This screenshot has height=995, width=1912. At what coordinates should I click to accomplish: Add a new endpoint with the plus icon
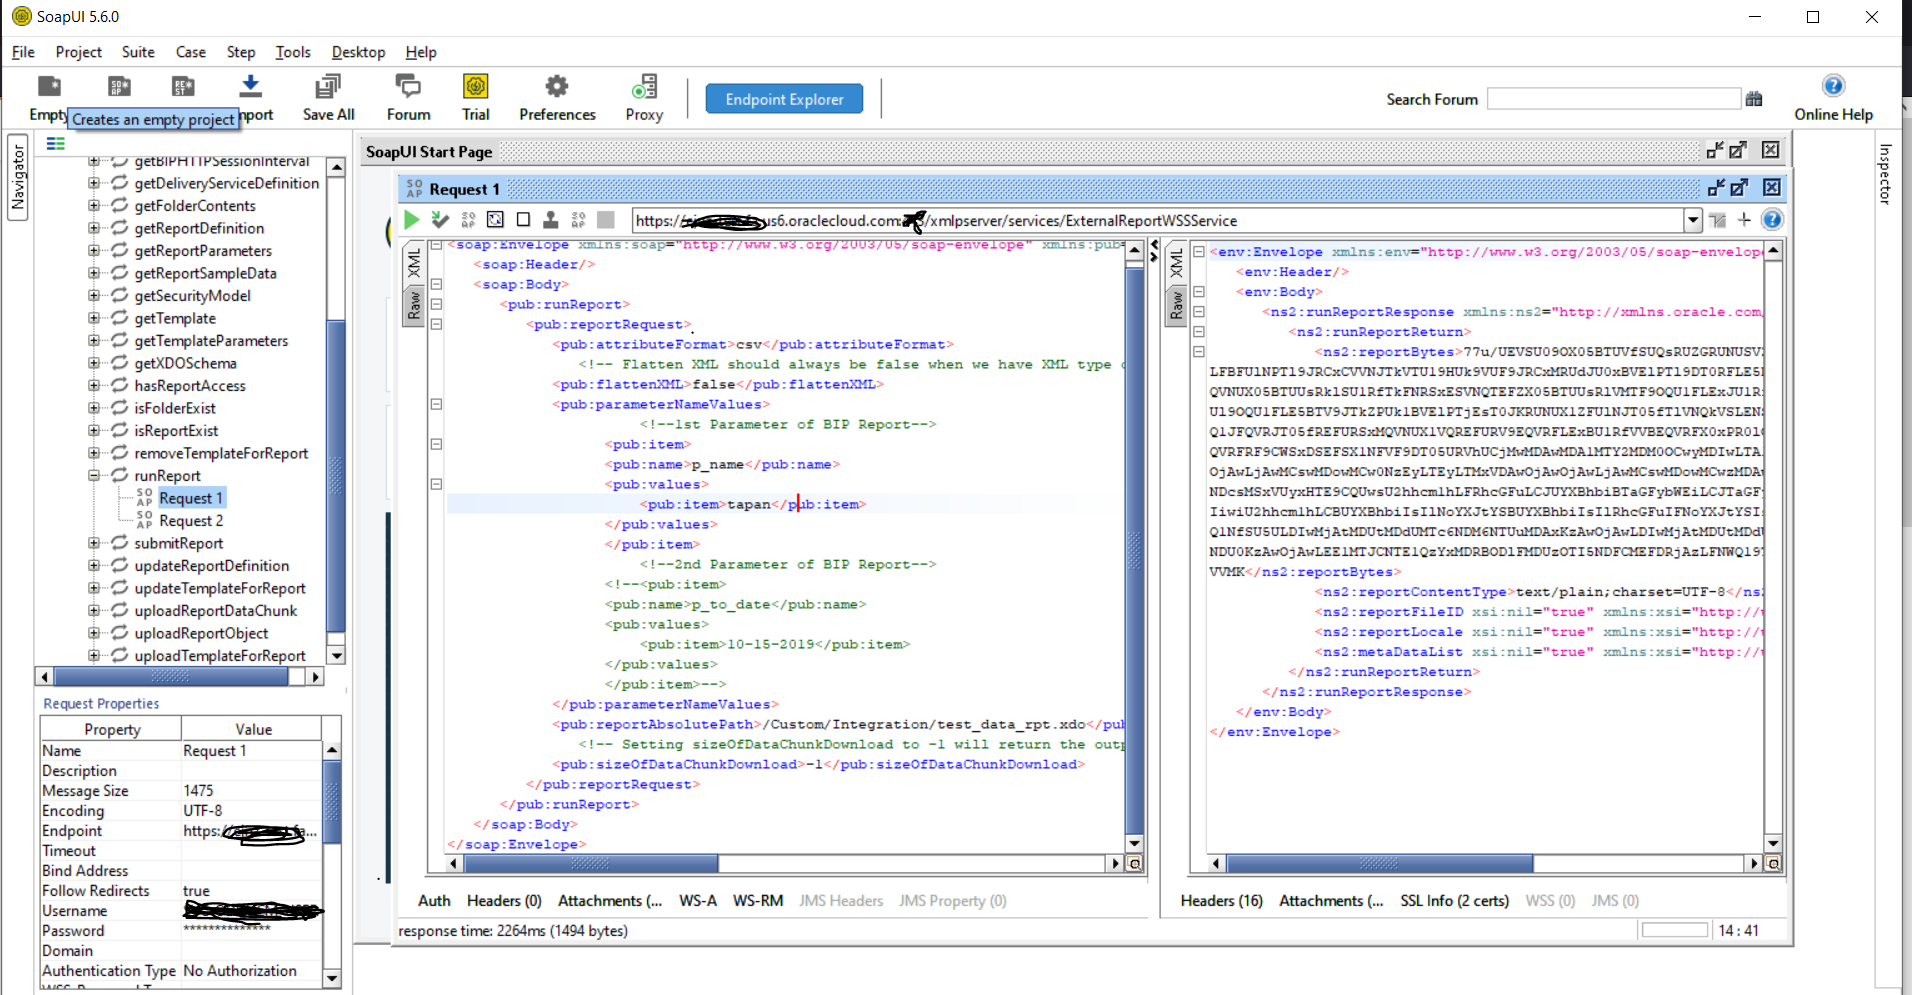[x=1744, y=220]
